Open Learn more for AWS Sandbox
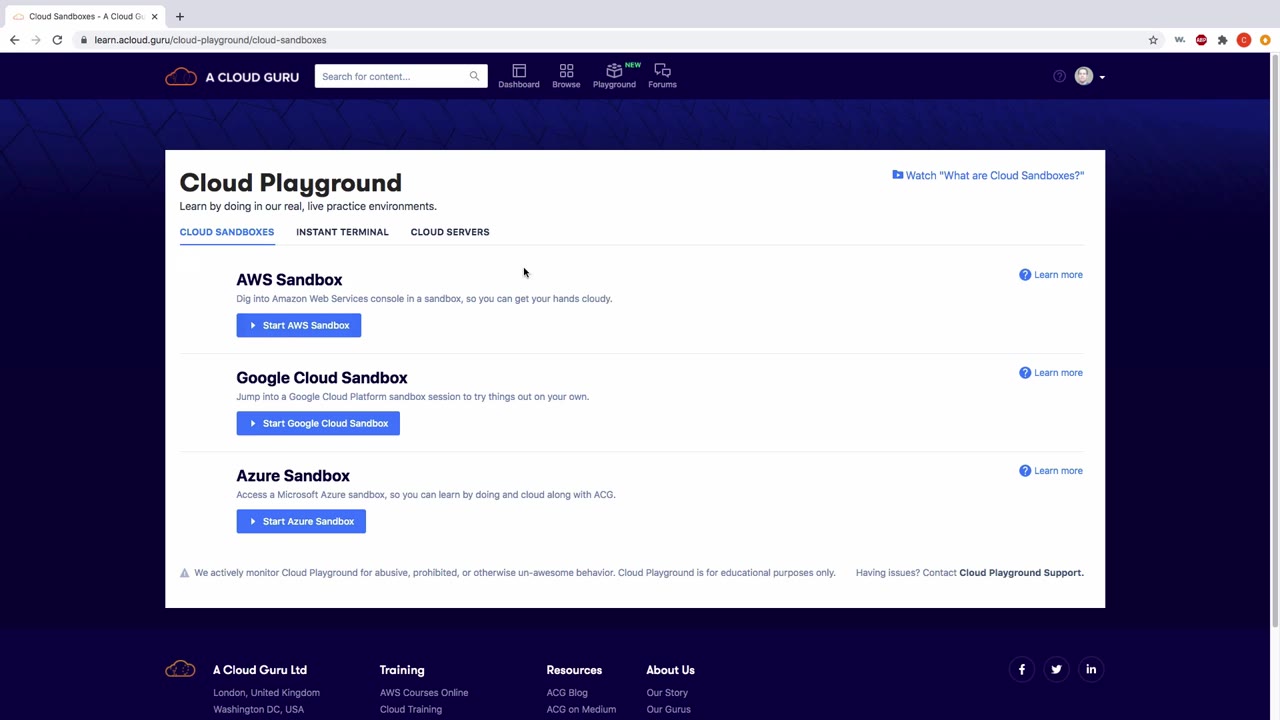The width and height of the screenshot is (1280, 720). coord(1051,275)
